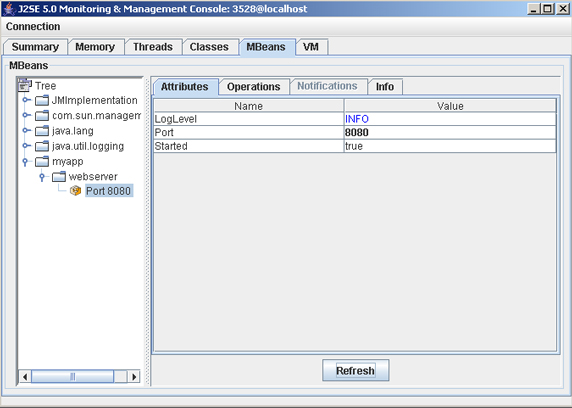The height and width of the screenshot is (408, 572).
Task: Click the webserver folder icon
Action: [59, 177]
